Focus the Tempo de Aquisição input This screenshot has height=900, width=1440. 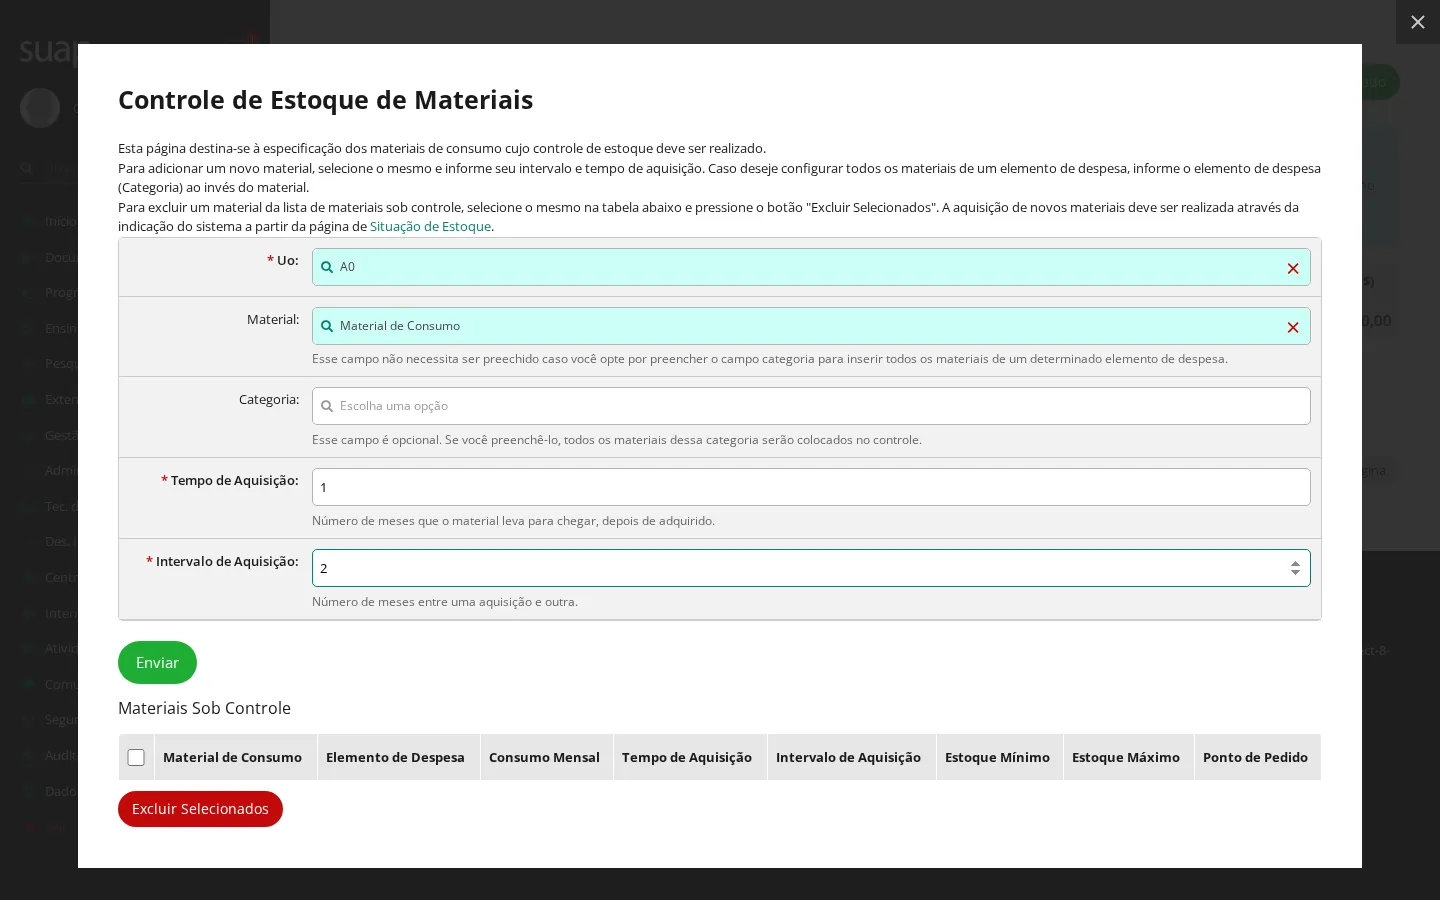tap(811, 487)
